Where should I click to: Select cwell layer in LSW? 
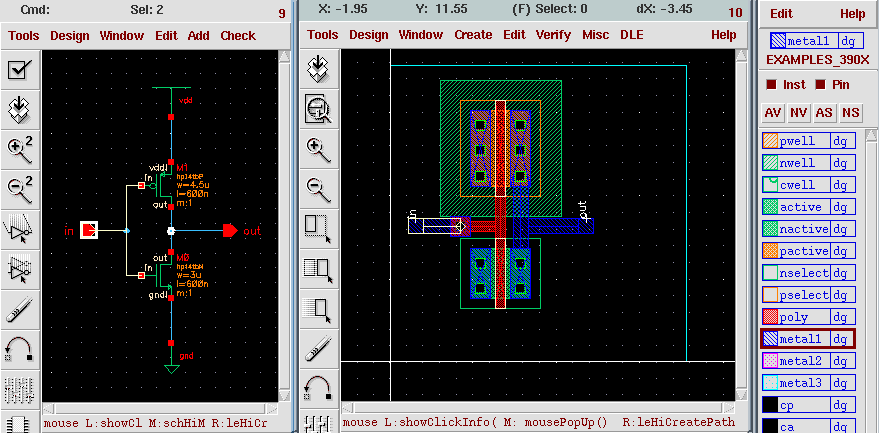tap(808, 185)
